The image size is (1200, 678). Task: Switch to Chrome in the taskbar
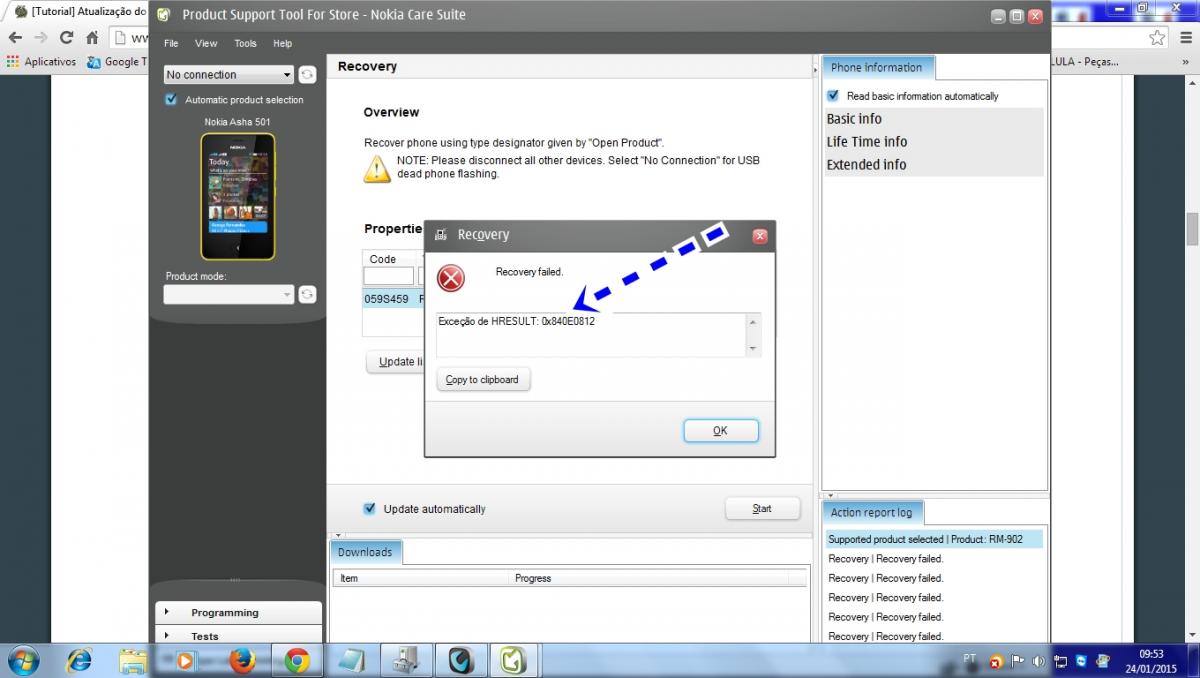297,661
